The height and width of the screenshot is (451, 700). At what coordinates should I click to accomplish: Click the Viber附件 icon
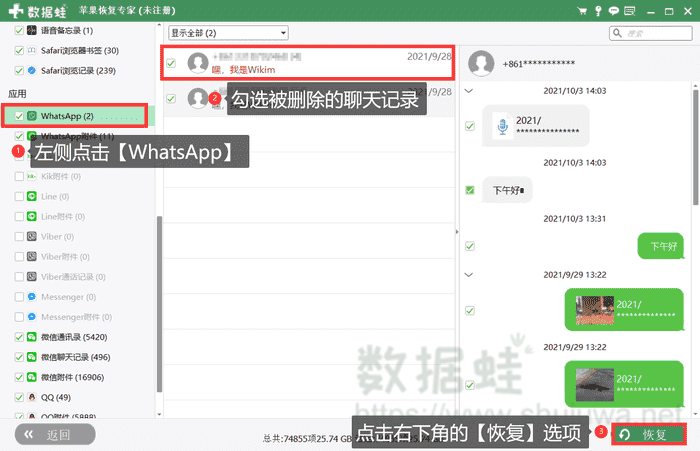32,257
